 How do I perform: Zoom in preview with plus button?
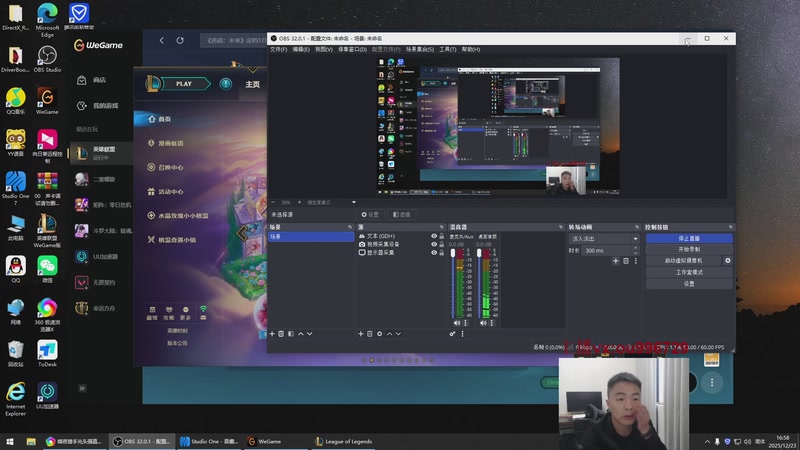point(299,203)
